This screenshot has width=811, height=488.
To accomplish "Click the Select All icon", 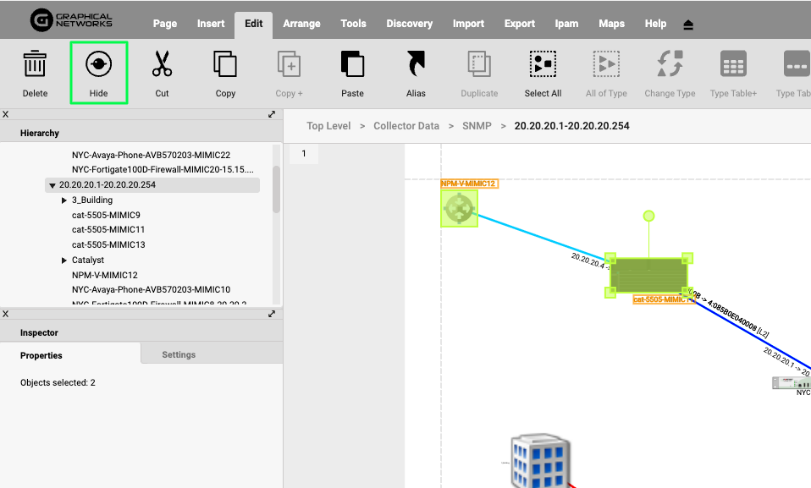I will [543, 66].
